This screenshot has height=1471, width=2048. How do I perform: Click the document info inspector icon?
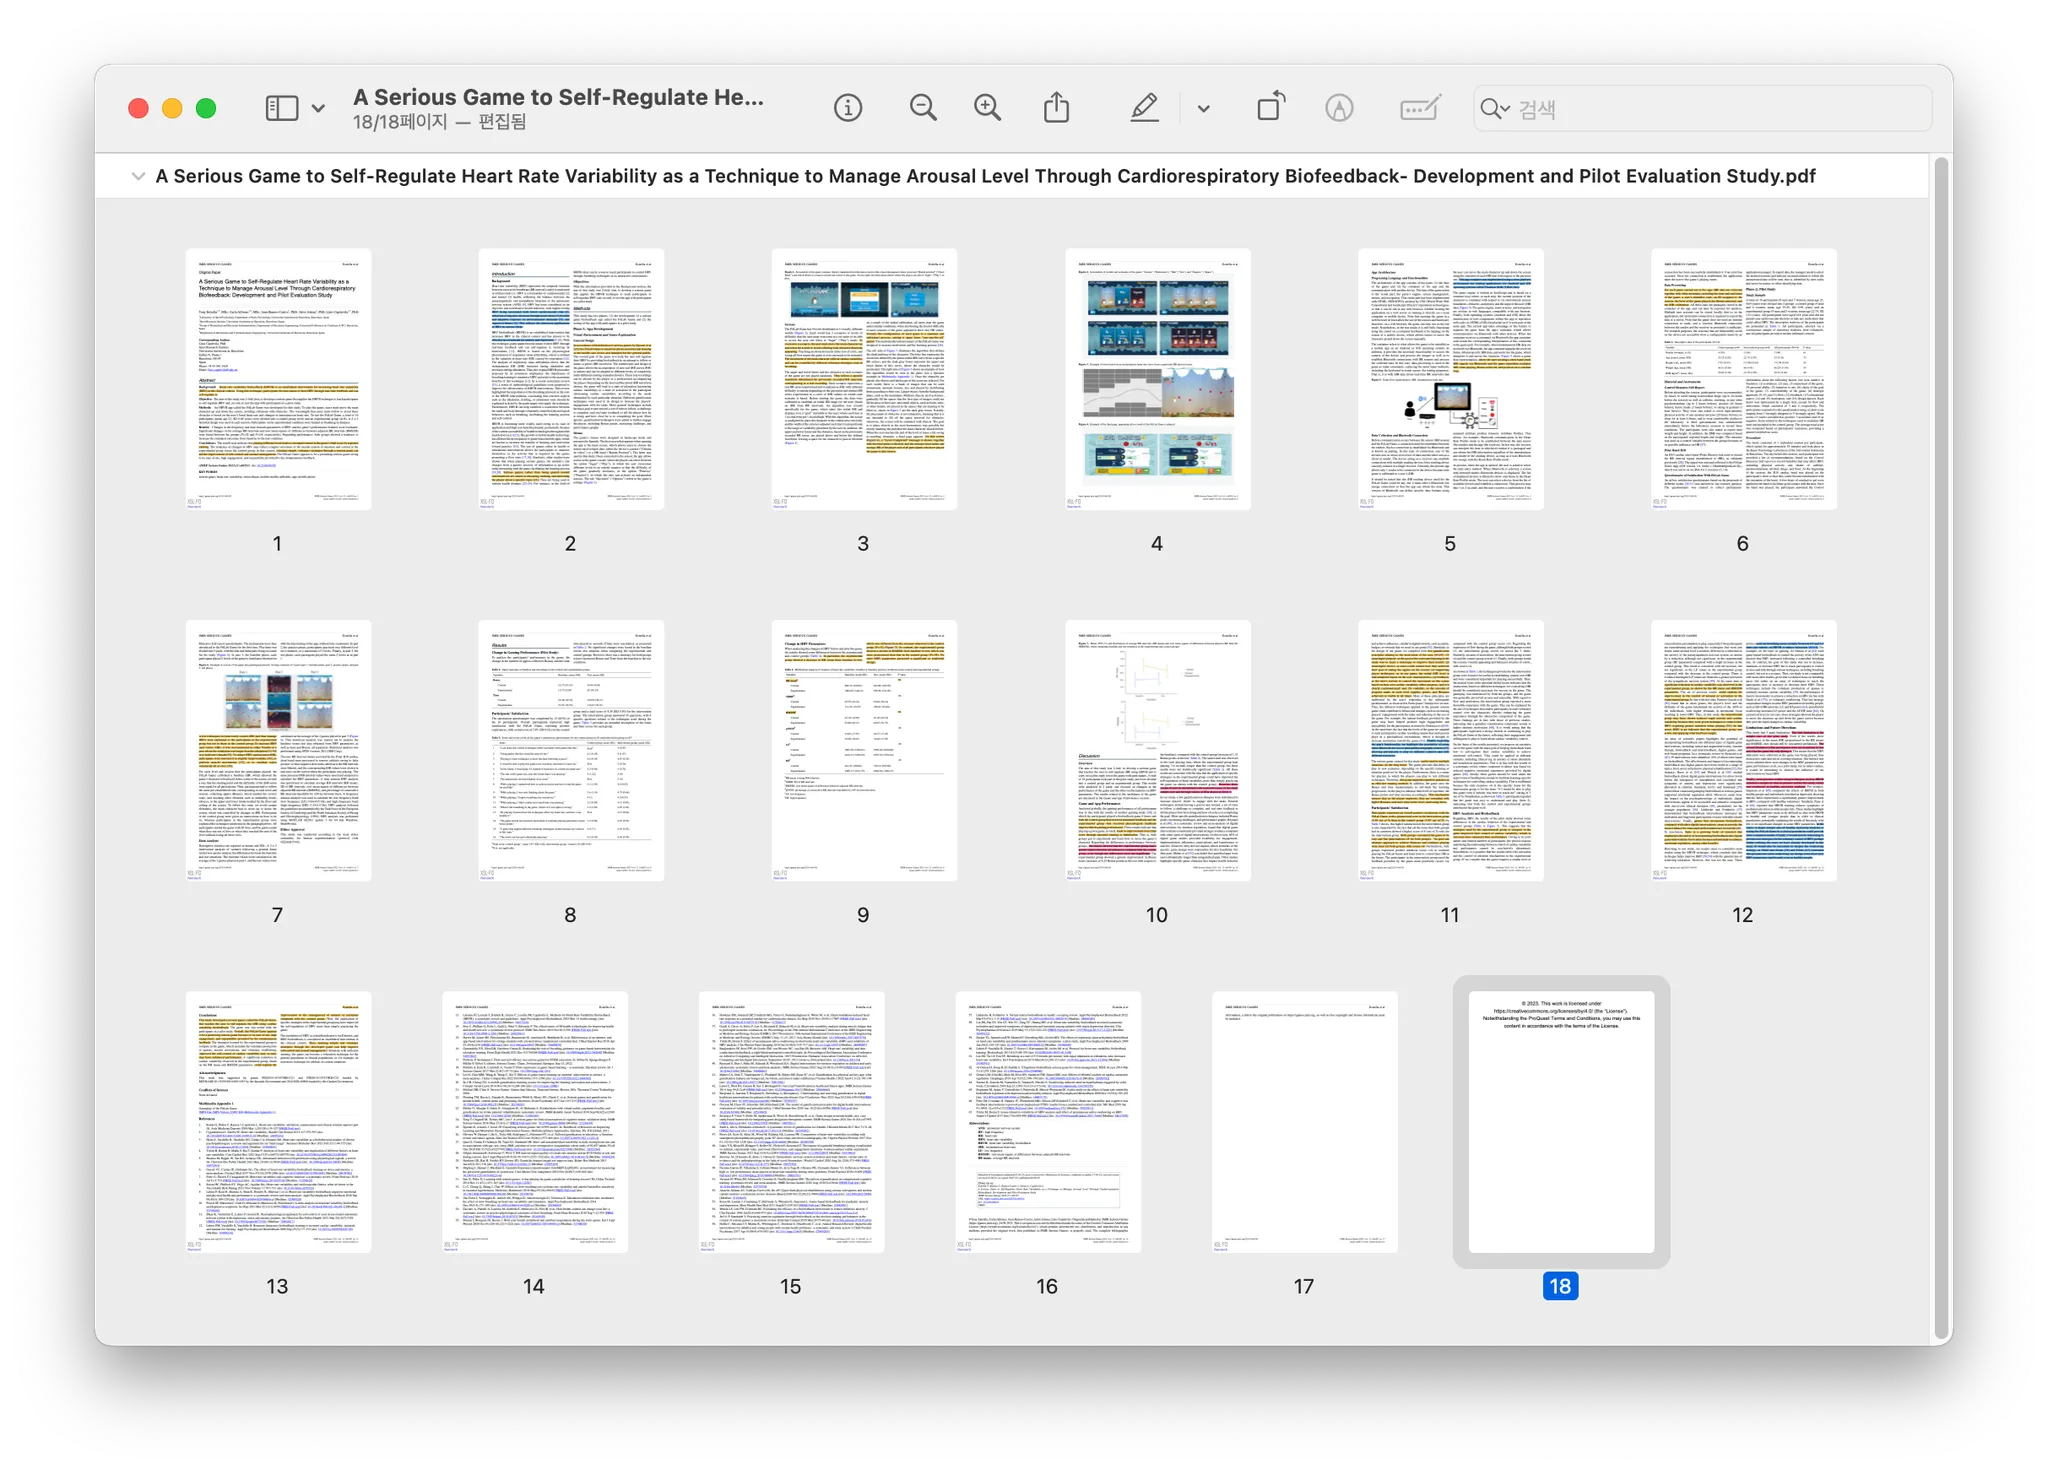(x=847, y=108)
